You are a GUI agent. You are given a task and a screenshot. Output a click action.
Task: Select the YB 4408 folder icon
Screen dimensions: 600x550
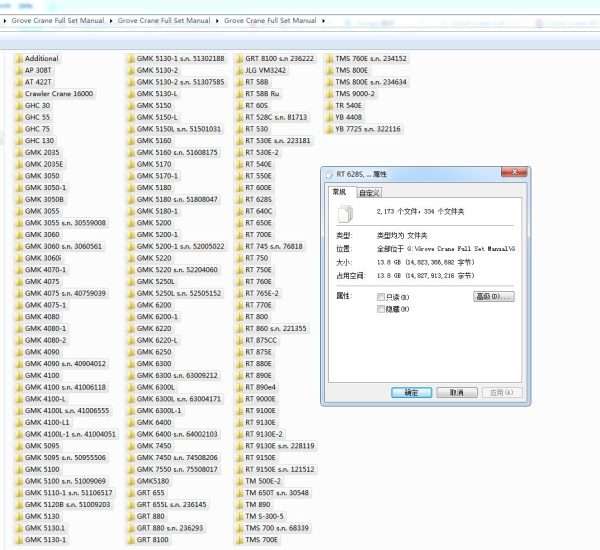click(x=329, y=118)
